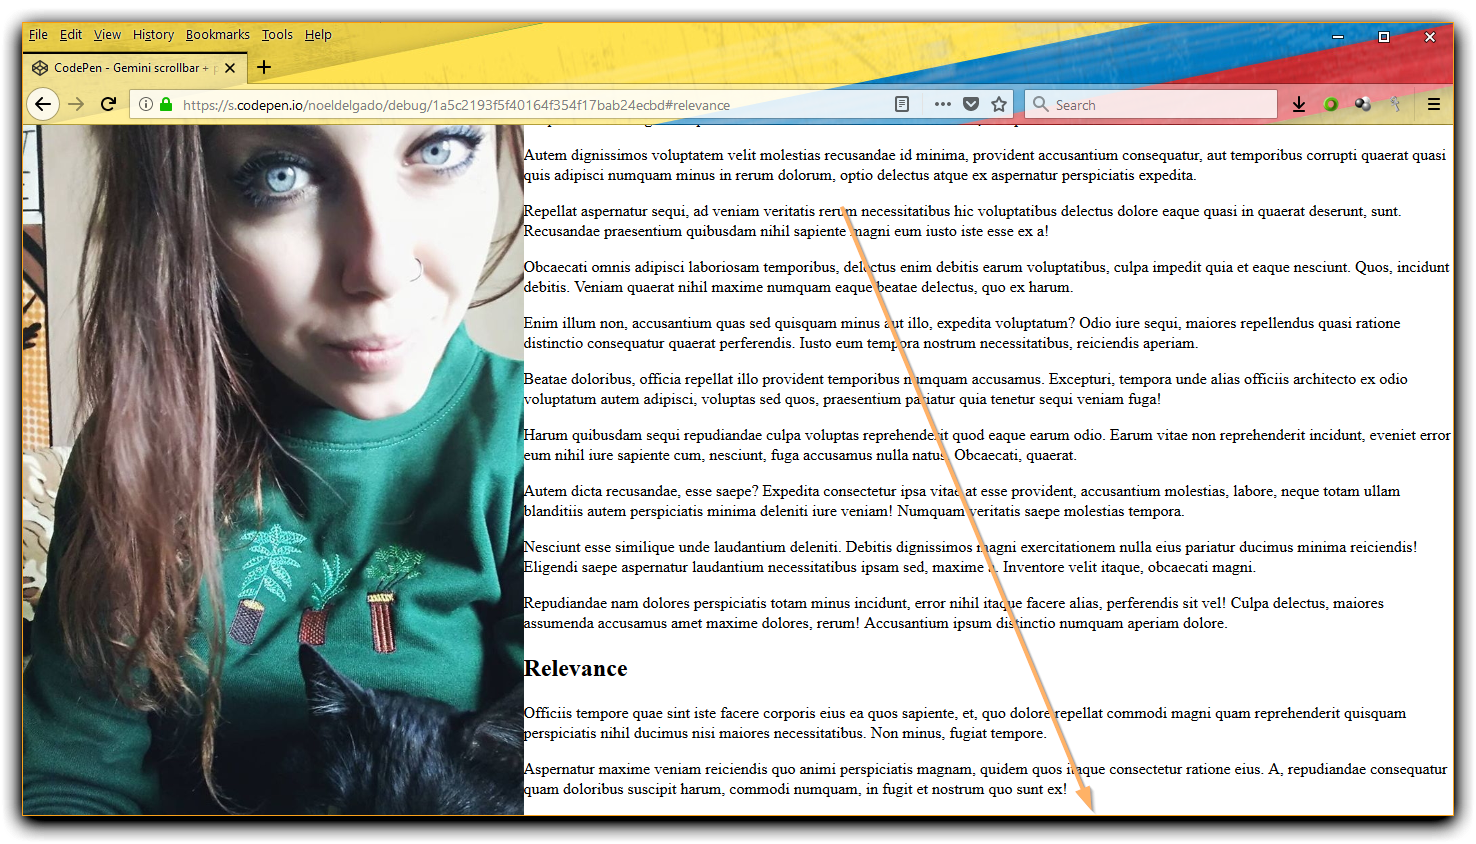Click paragraph starting 'Enim illum non'
Screen dimensions: 1476x844
click(x=962, y=333)
